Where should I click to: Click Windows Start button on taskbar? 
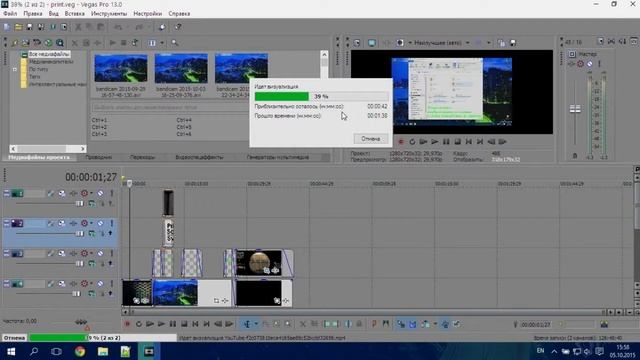11,351
